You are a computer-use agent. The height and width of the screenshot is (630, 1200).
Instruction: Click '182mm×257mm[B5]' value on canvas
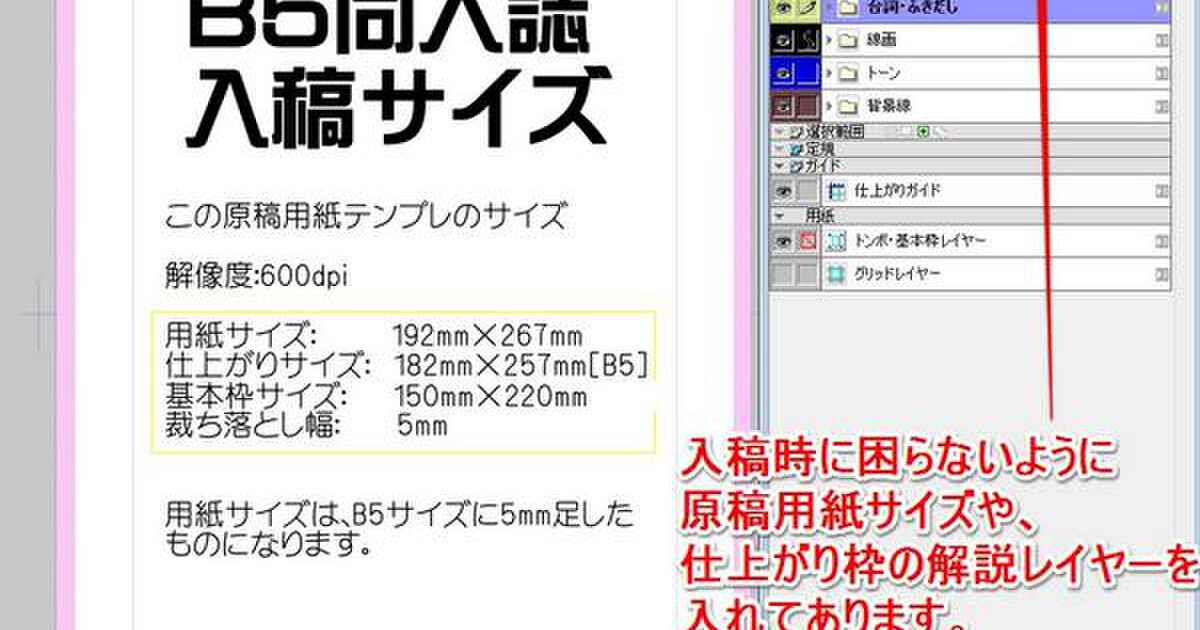(521, 366)
